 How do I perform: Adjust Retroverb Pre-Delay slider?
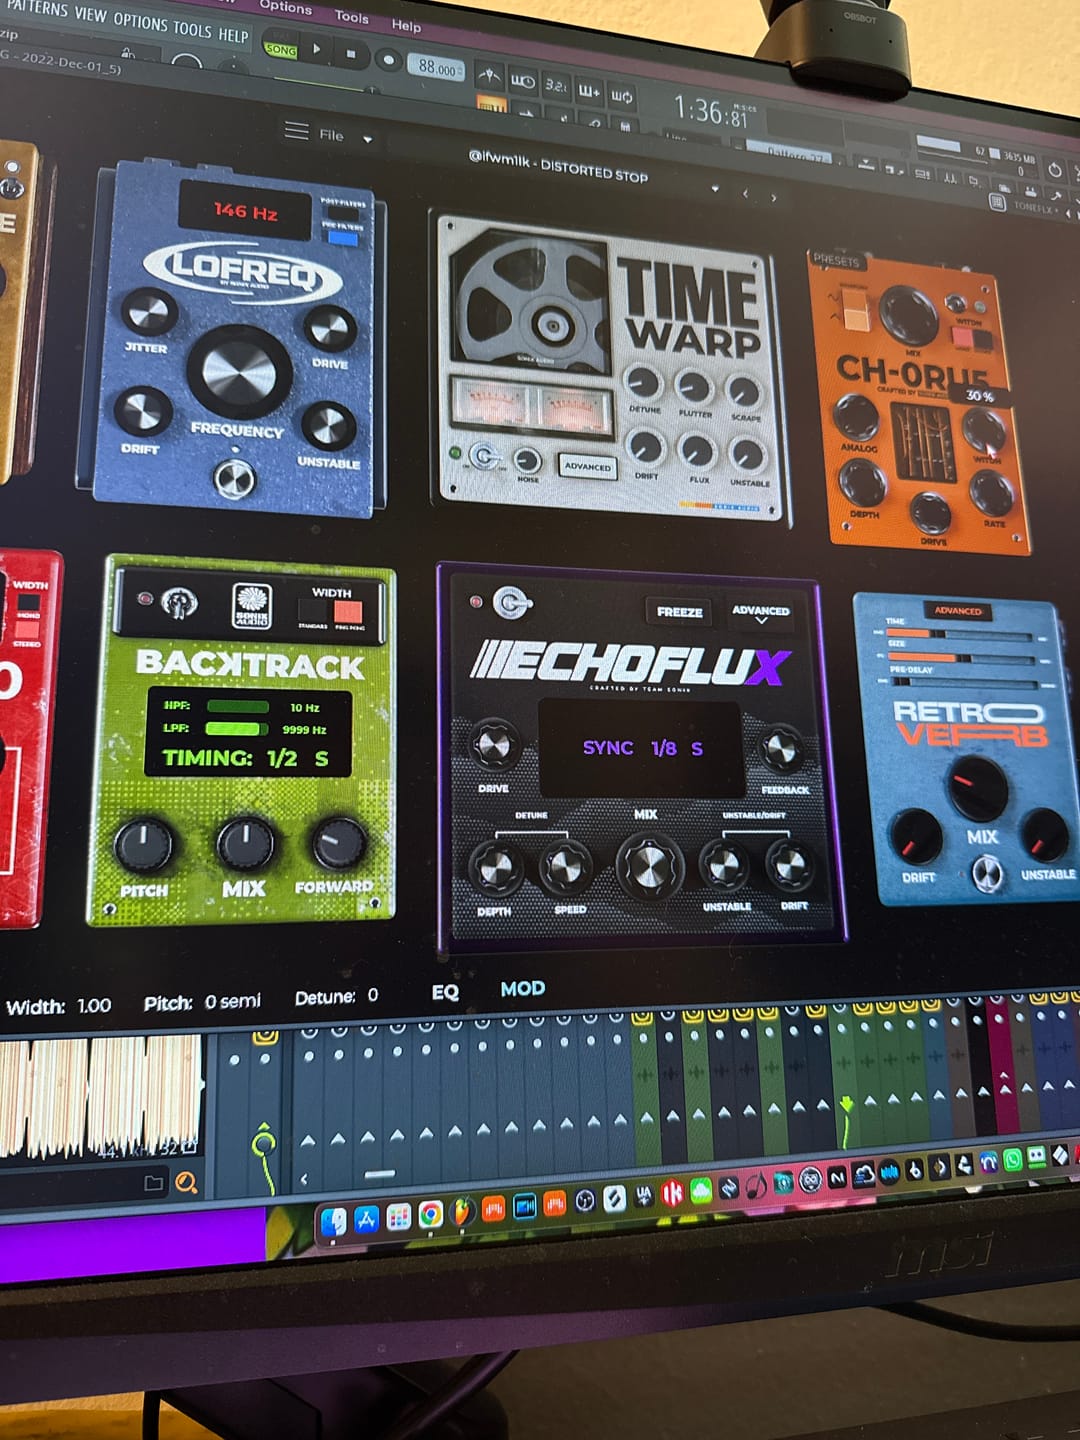pos(965,683)
